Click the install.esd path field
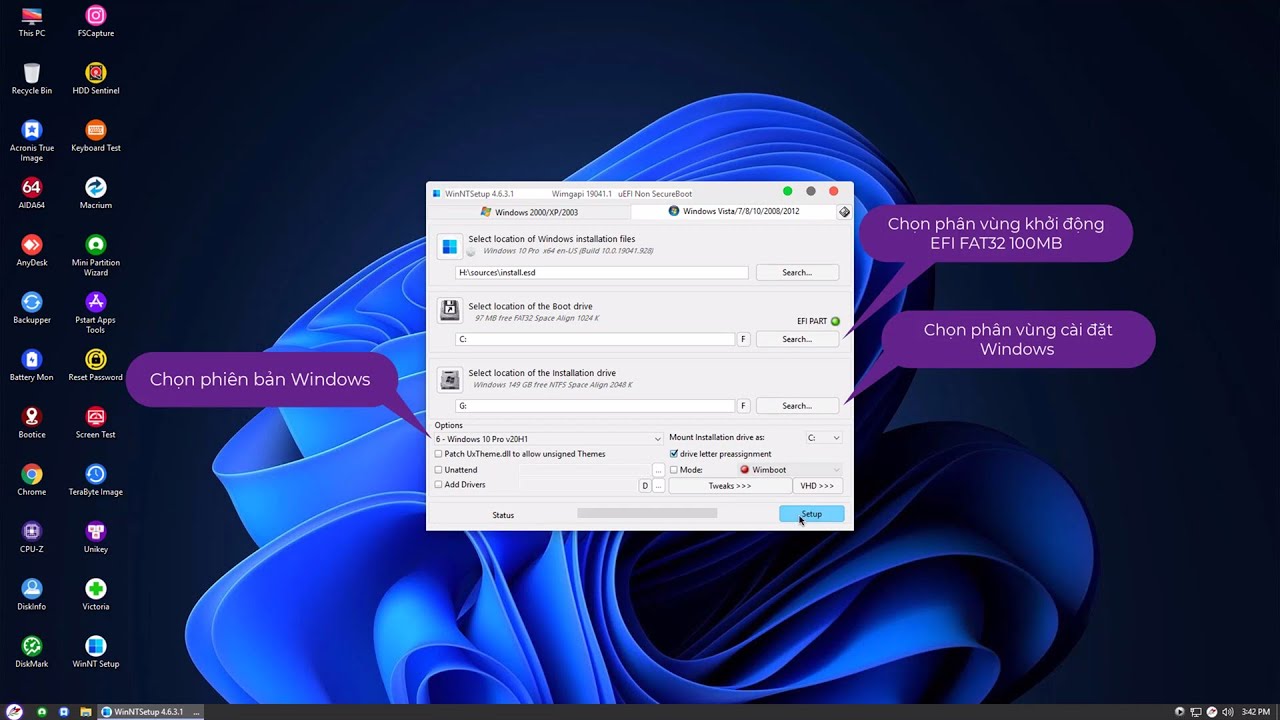Image resolution: width=1280 pixels, height=720 pixels. click(x=602, y=272)
